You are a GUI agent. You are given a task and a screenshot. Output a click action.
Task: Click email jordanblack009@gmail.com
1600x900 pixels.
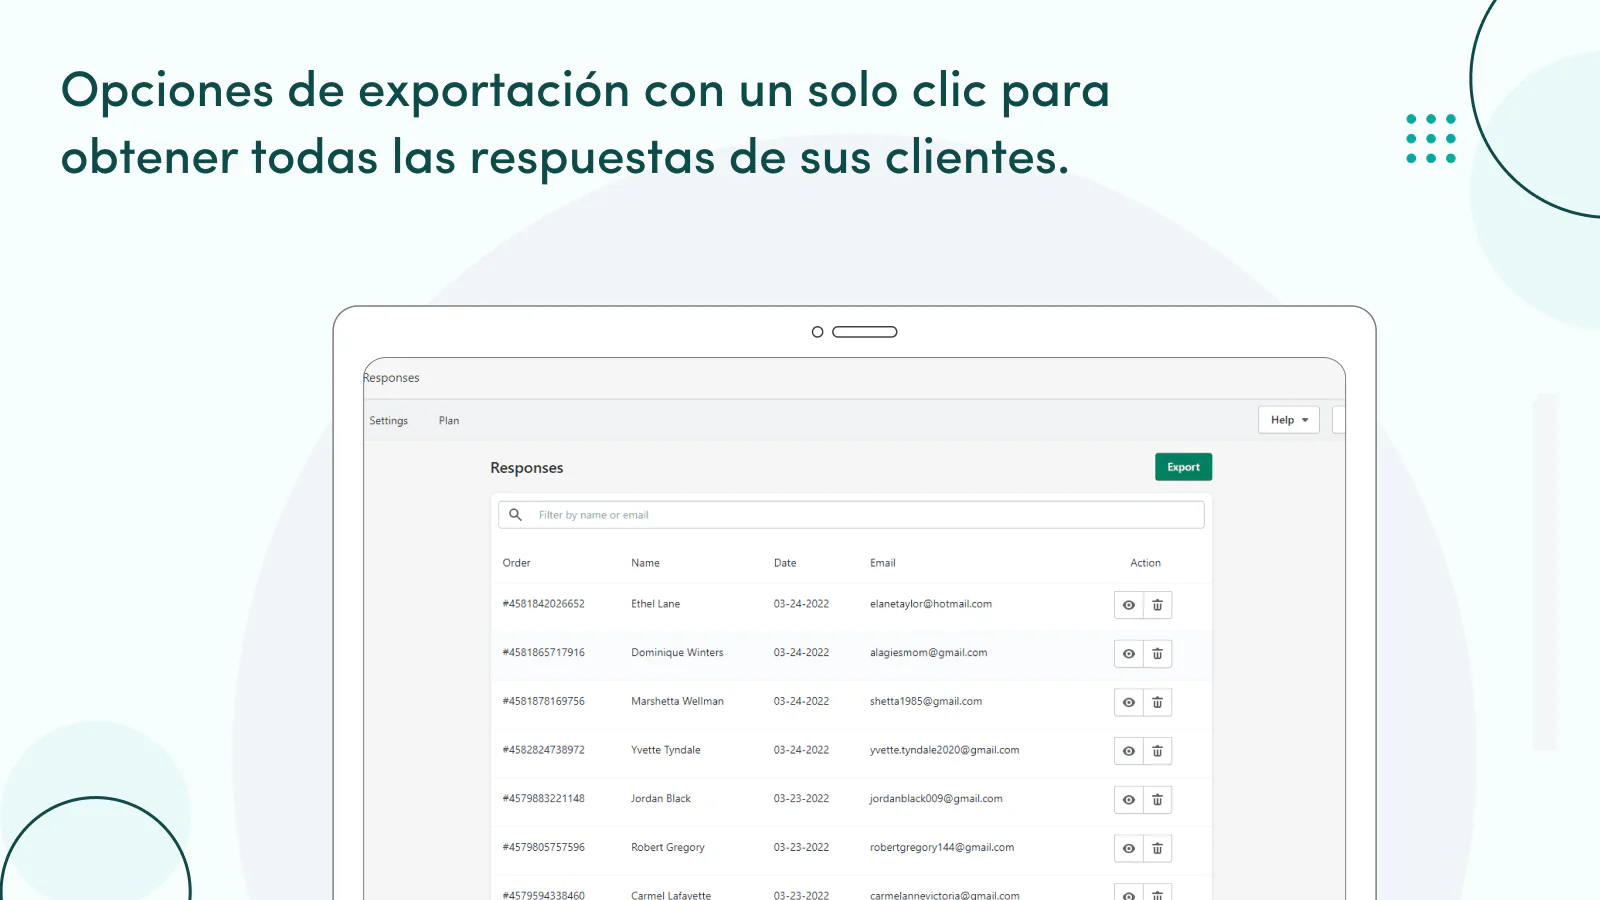(x=936, y=799)
